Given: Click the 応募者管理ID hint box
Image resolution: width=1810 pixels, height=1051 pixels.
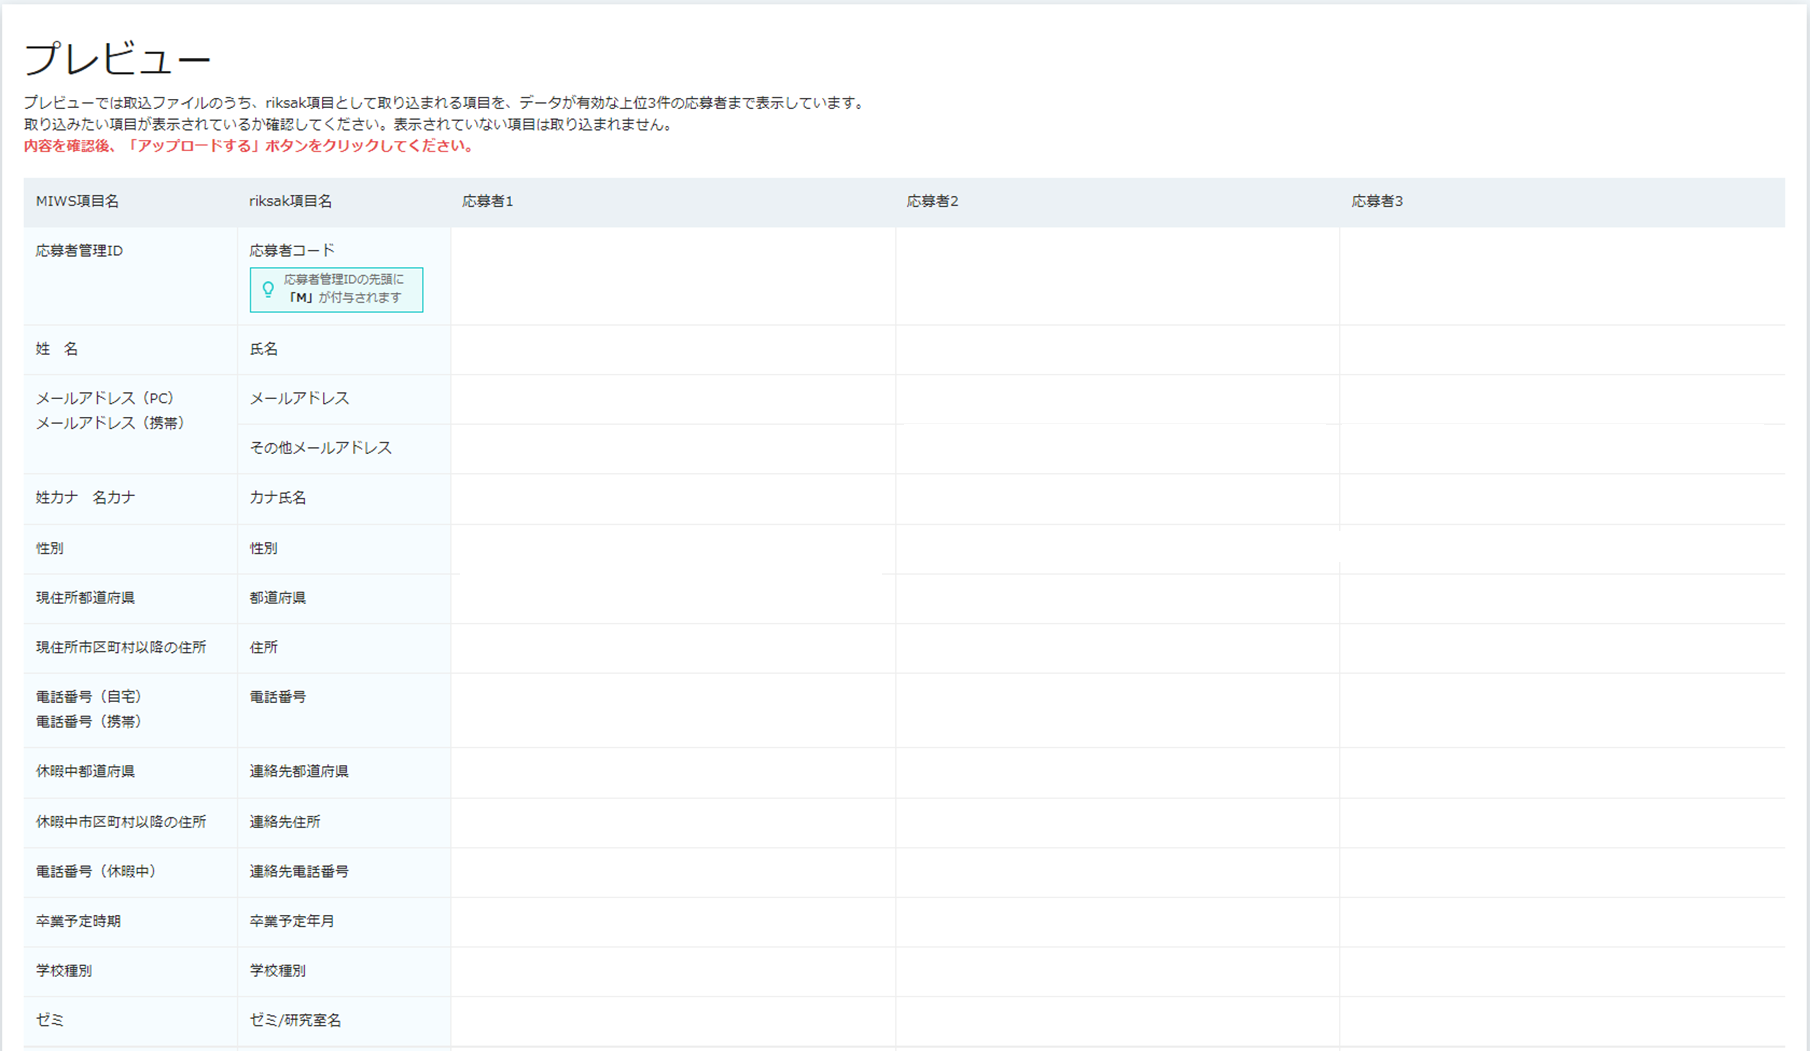Looking at the screenshot, I should tap(336, 290).
